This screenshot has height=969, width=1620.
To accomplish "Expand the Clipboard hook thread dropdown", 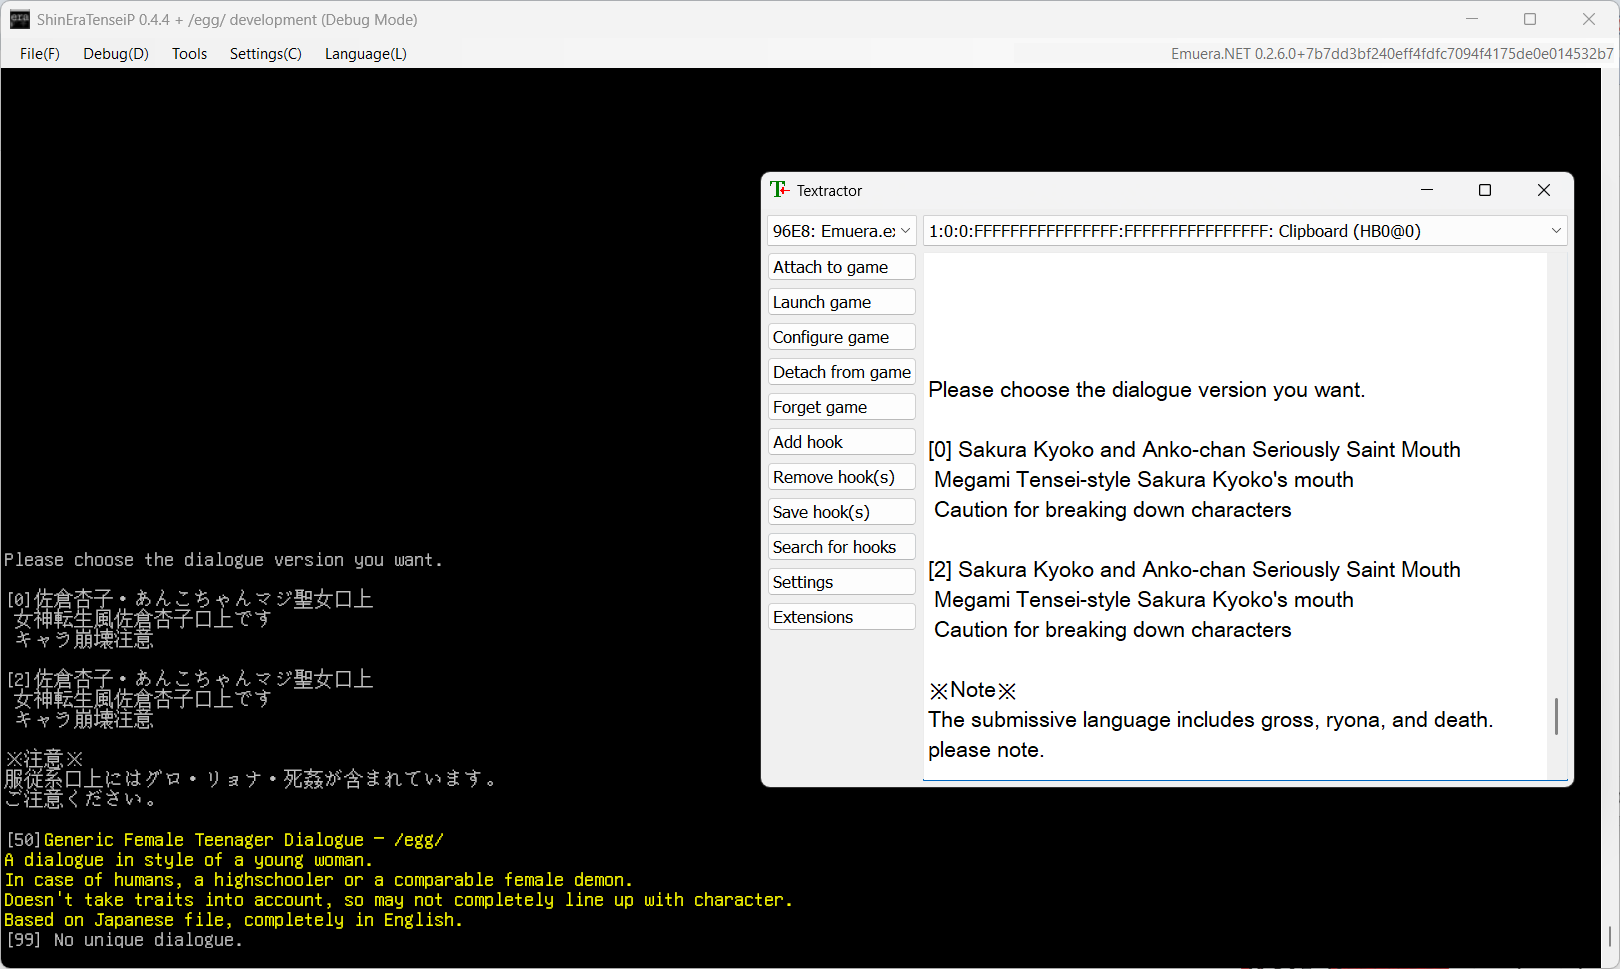I will [1244, 231].
